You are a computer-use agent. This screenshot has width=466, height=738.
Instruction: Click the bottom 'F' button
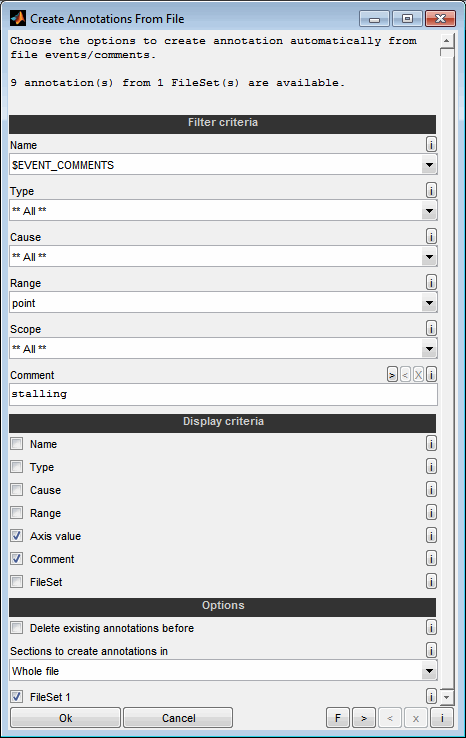coord(337,718)
